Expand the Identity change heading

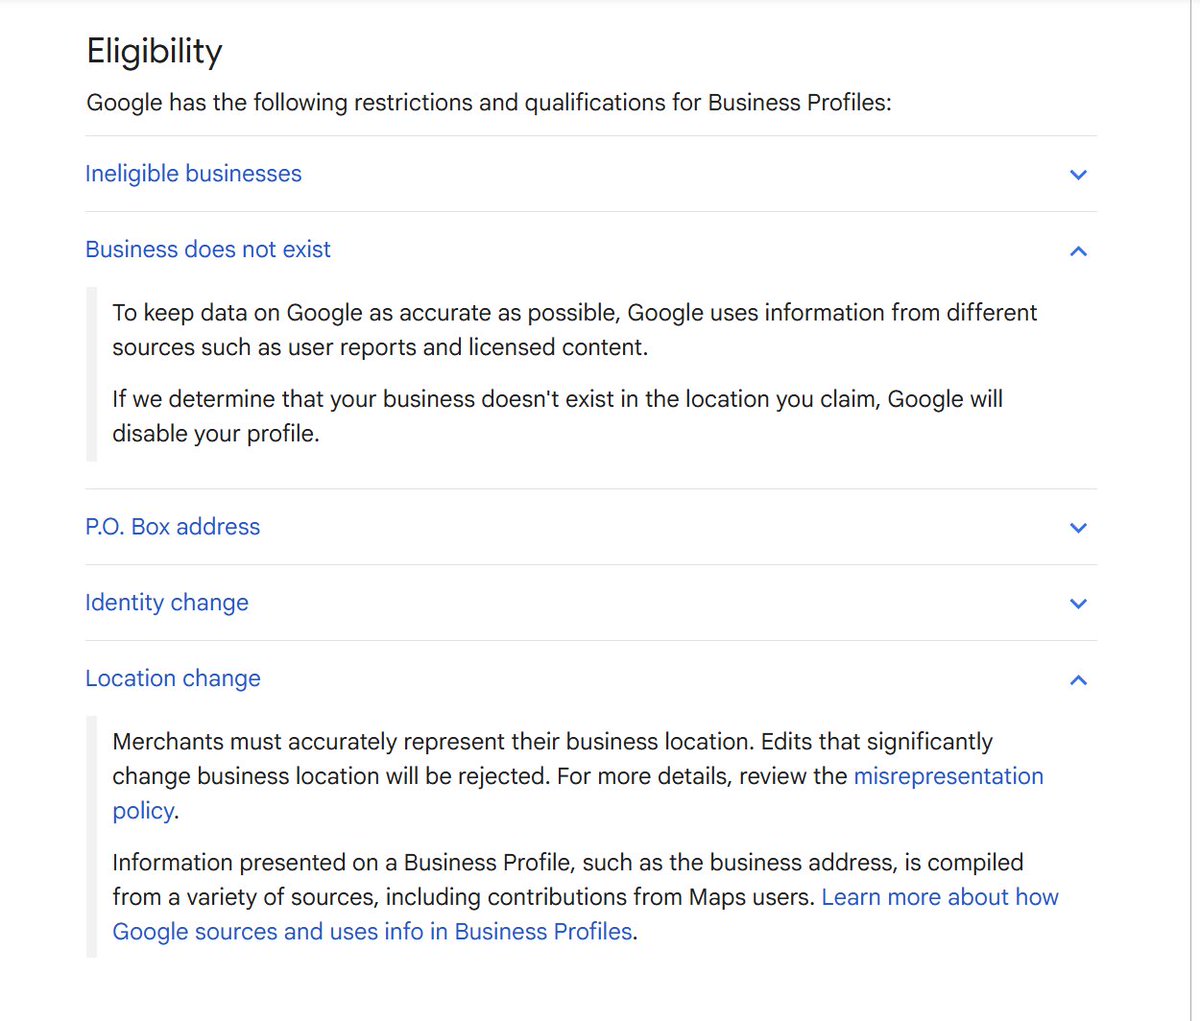tap(167, 602)
